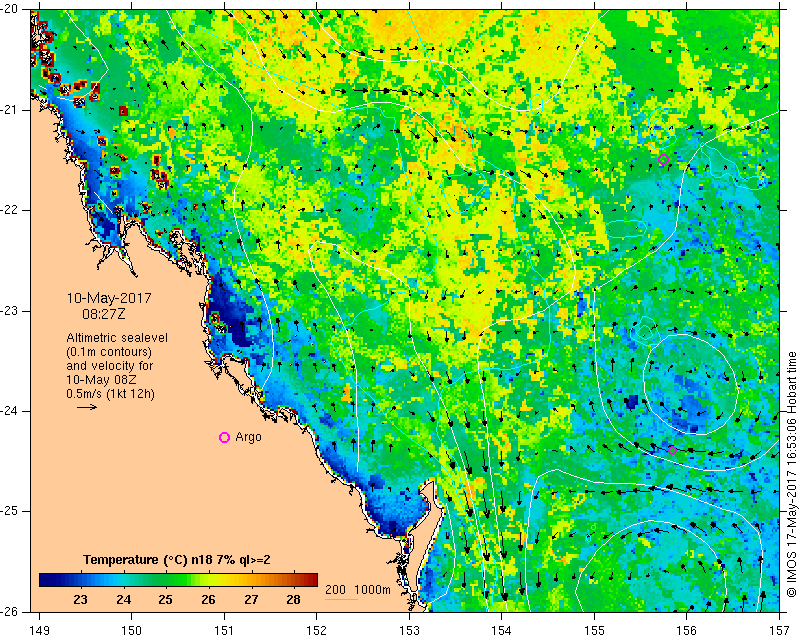Click the '08:27Z' time text

tap(104, 314)
